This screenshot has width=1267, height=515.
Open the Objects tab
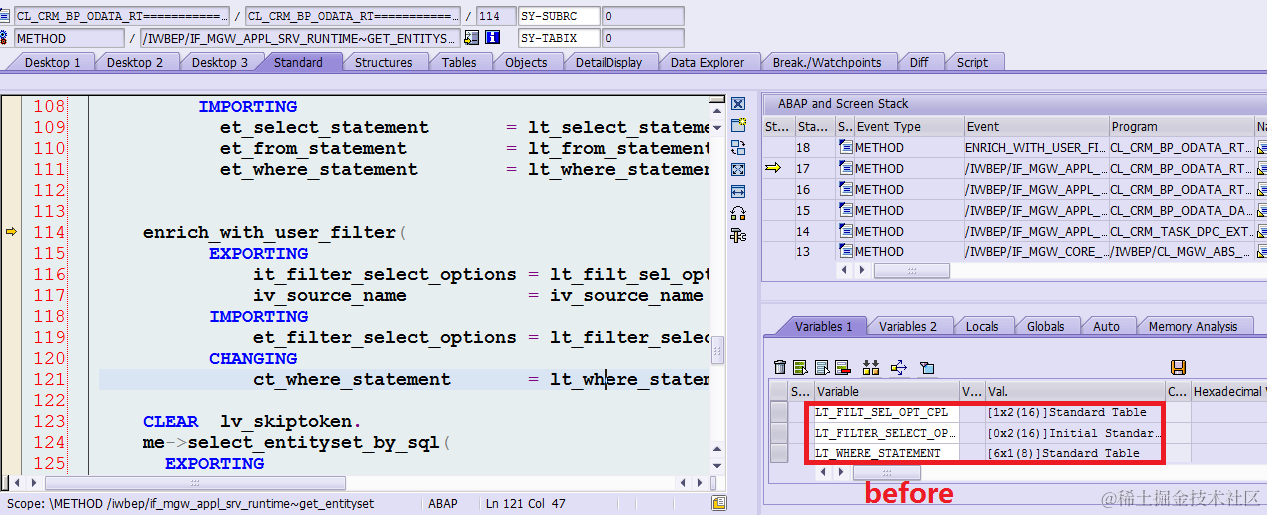click(x=526, y=62)
